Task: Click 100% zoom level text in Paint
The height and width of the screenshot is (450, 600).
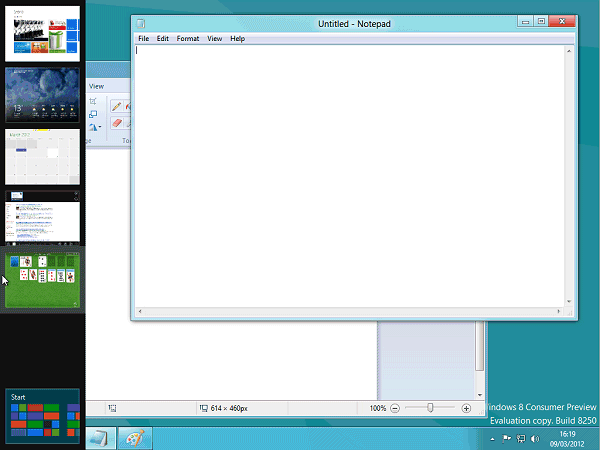Action: [378, 408]
